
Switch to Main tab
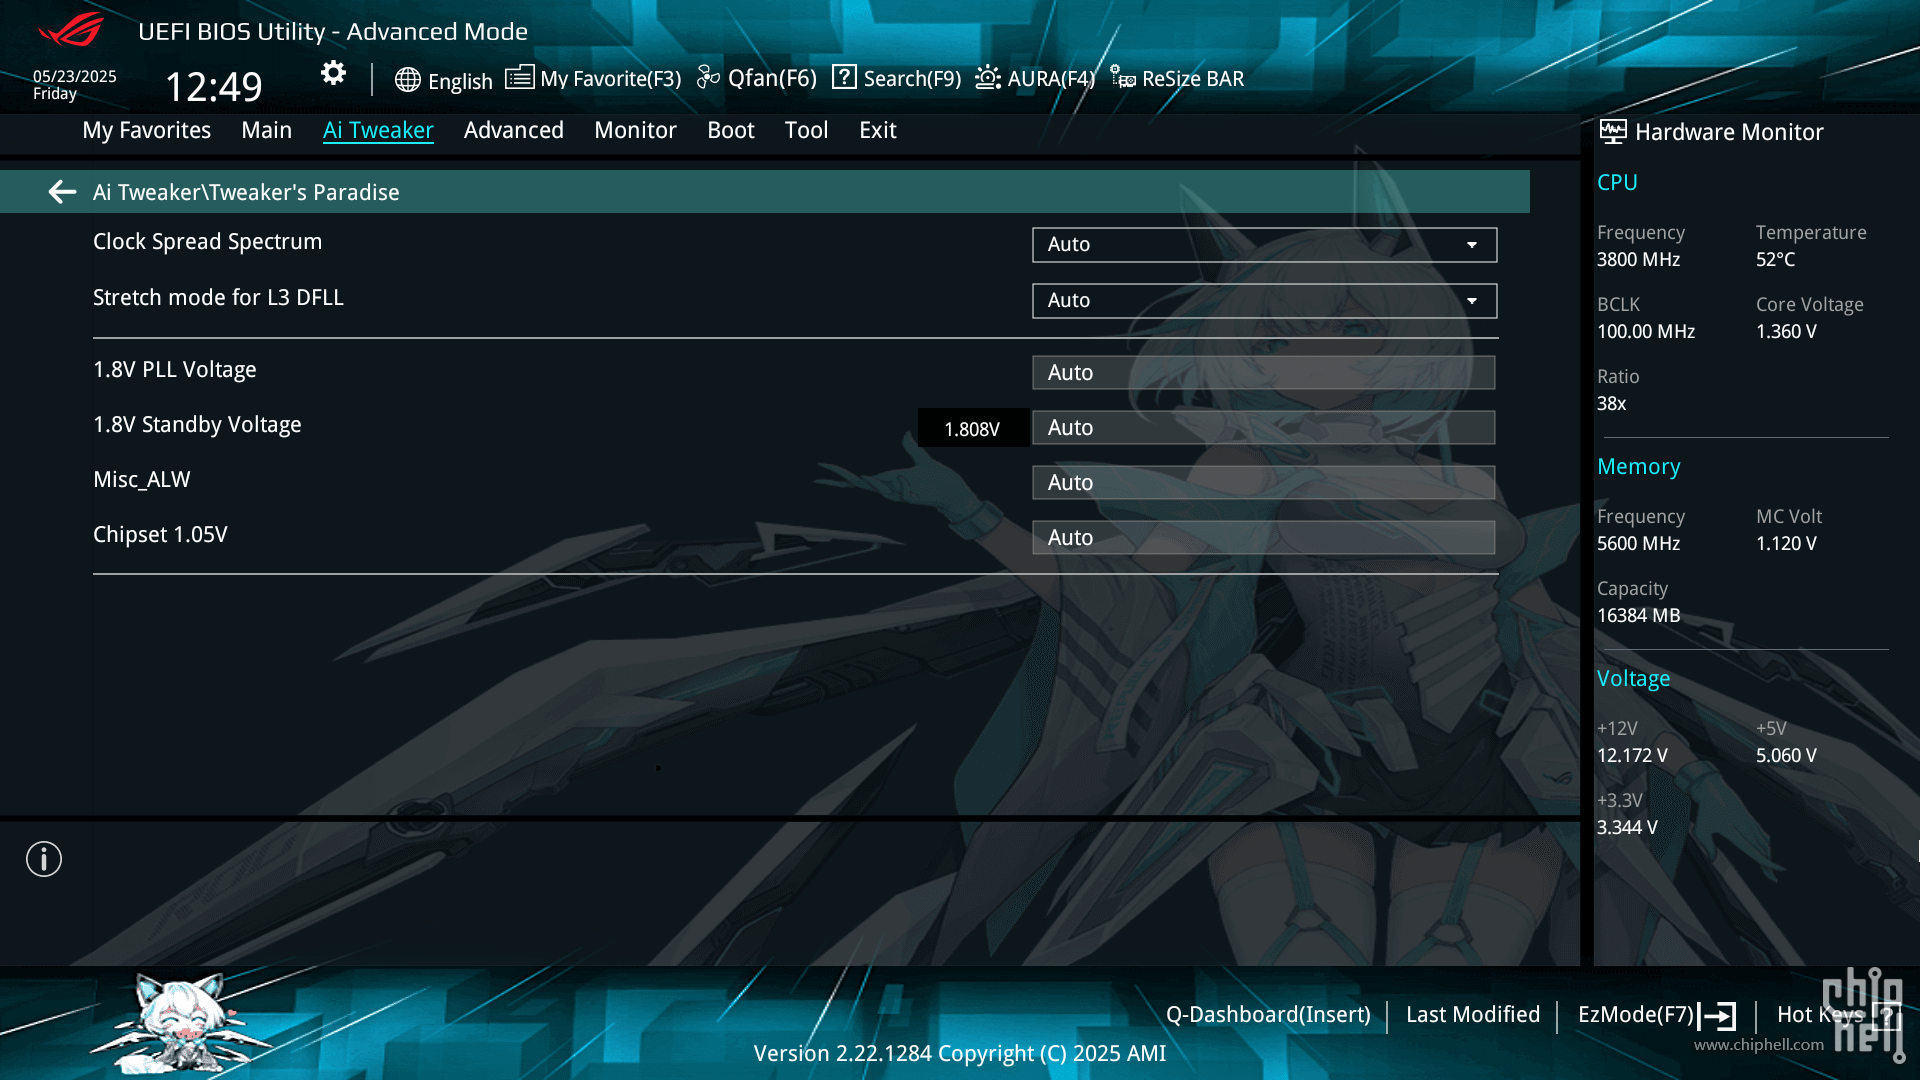(266, 130)
